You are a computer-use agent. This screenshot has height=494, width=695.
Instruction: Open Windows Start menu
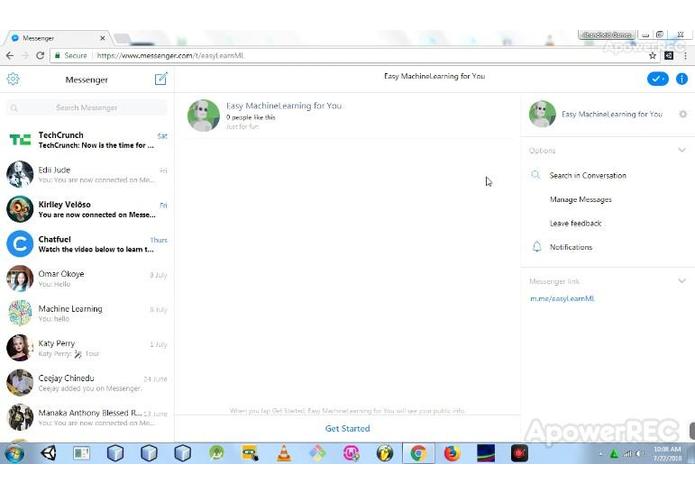[x=14, y=453]
